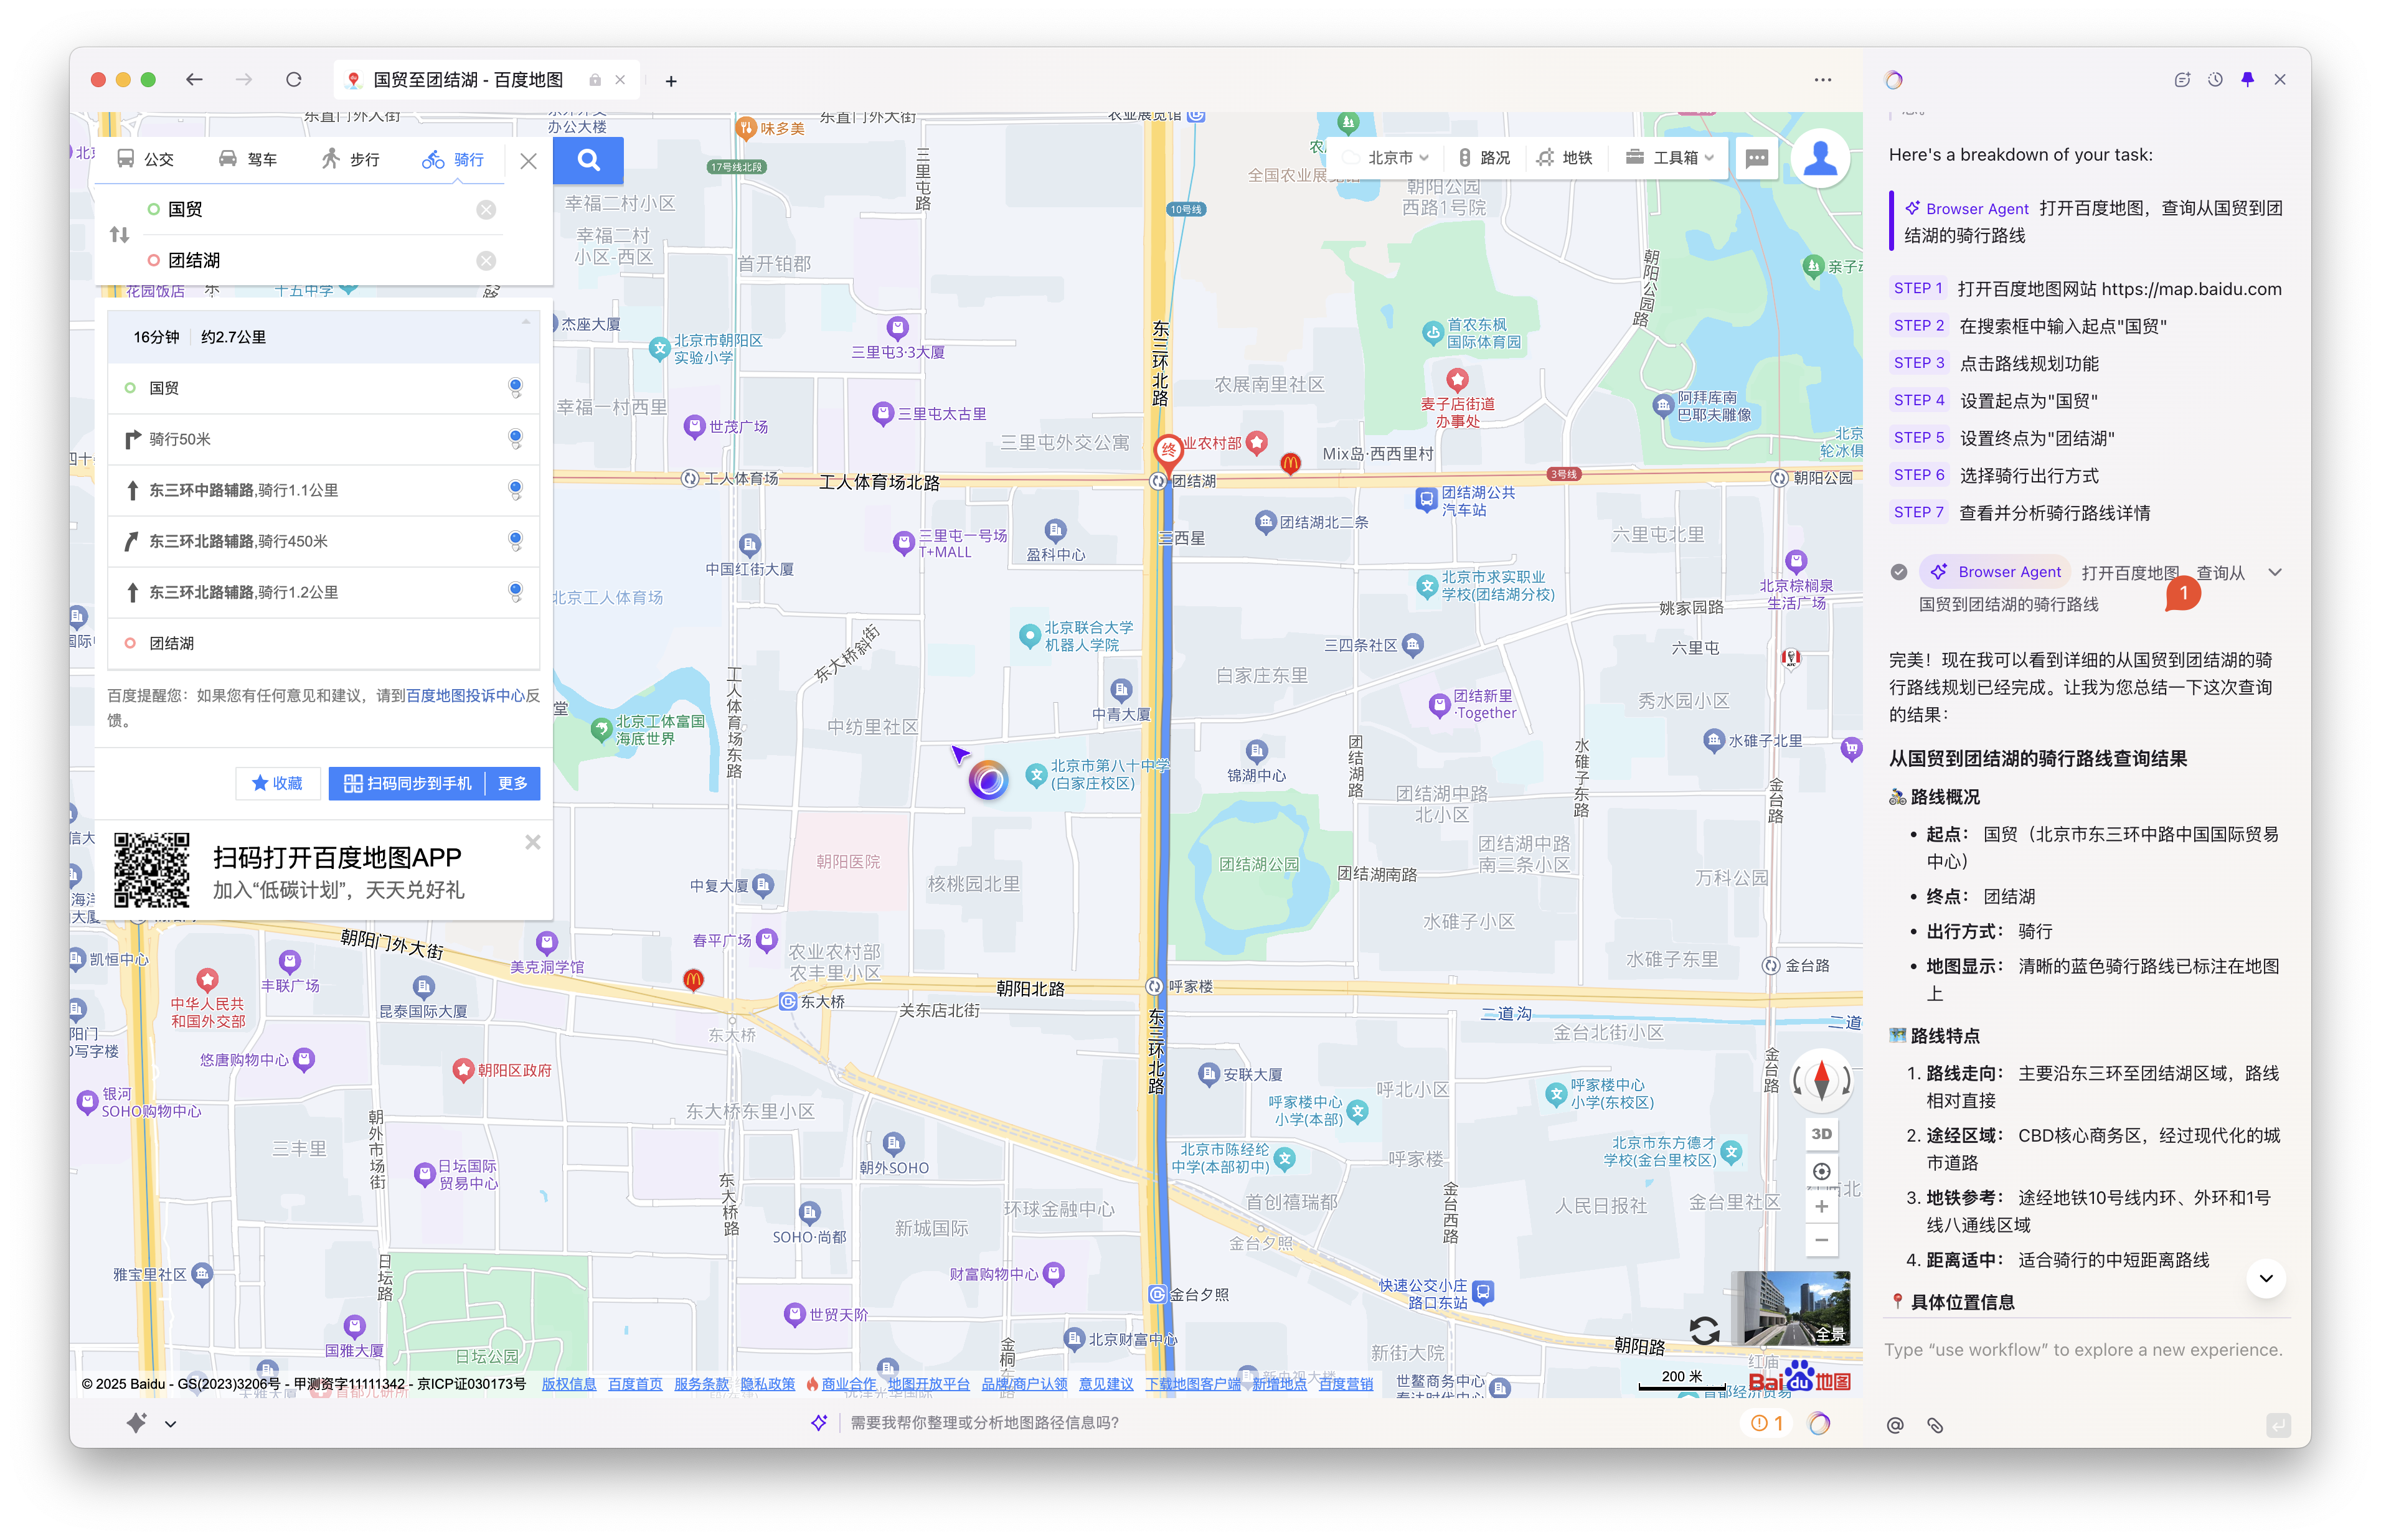2381x1540 pixels.
Task: Show 骑行50米 step on the map
Action: [x=324, y=440]
